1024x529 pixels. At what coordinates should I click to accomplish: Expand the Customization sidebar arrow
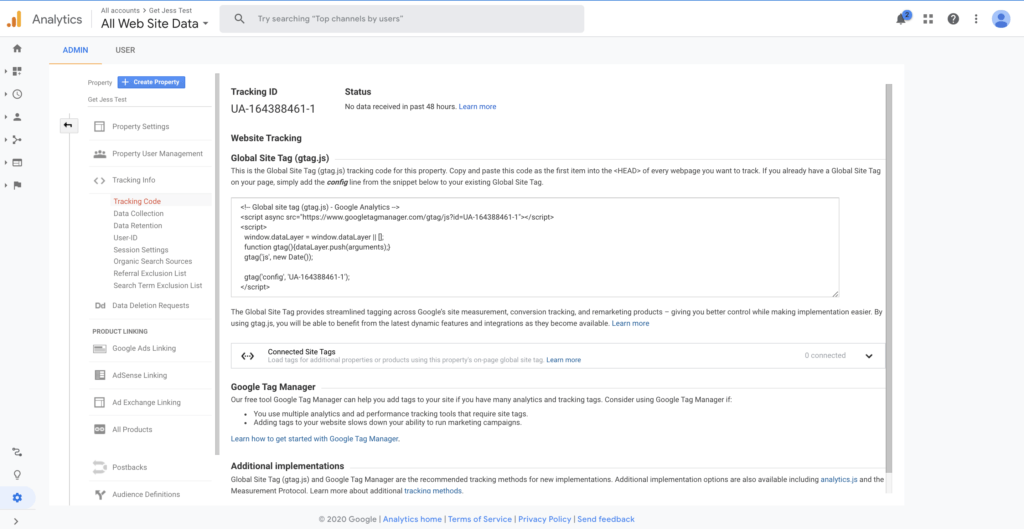pos(6,71)
